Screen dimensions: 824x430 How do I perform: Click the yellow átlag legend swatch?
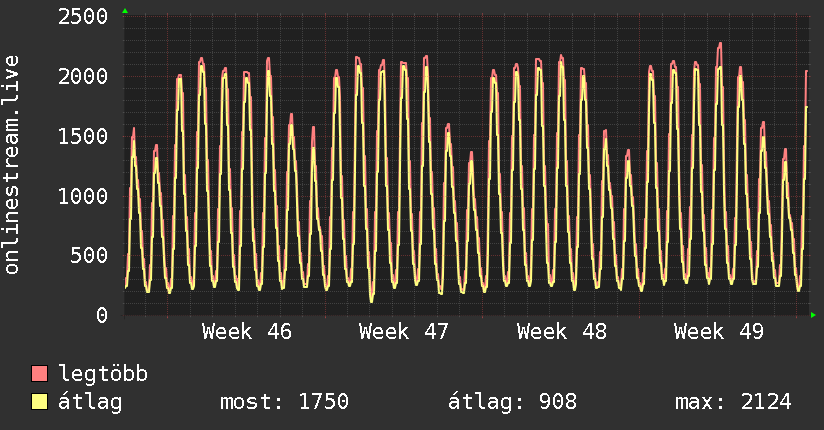point(39,402)
